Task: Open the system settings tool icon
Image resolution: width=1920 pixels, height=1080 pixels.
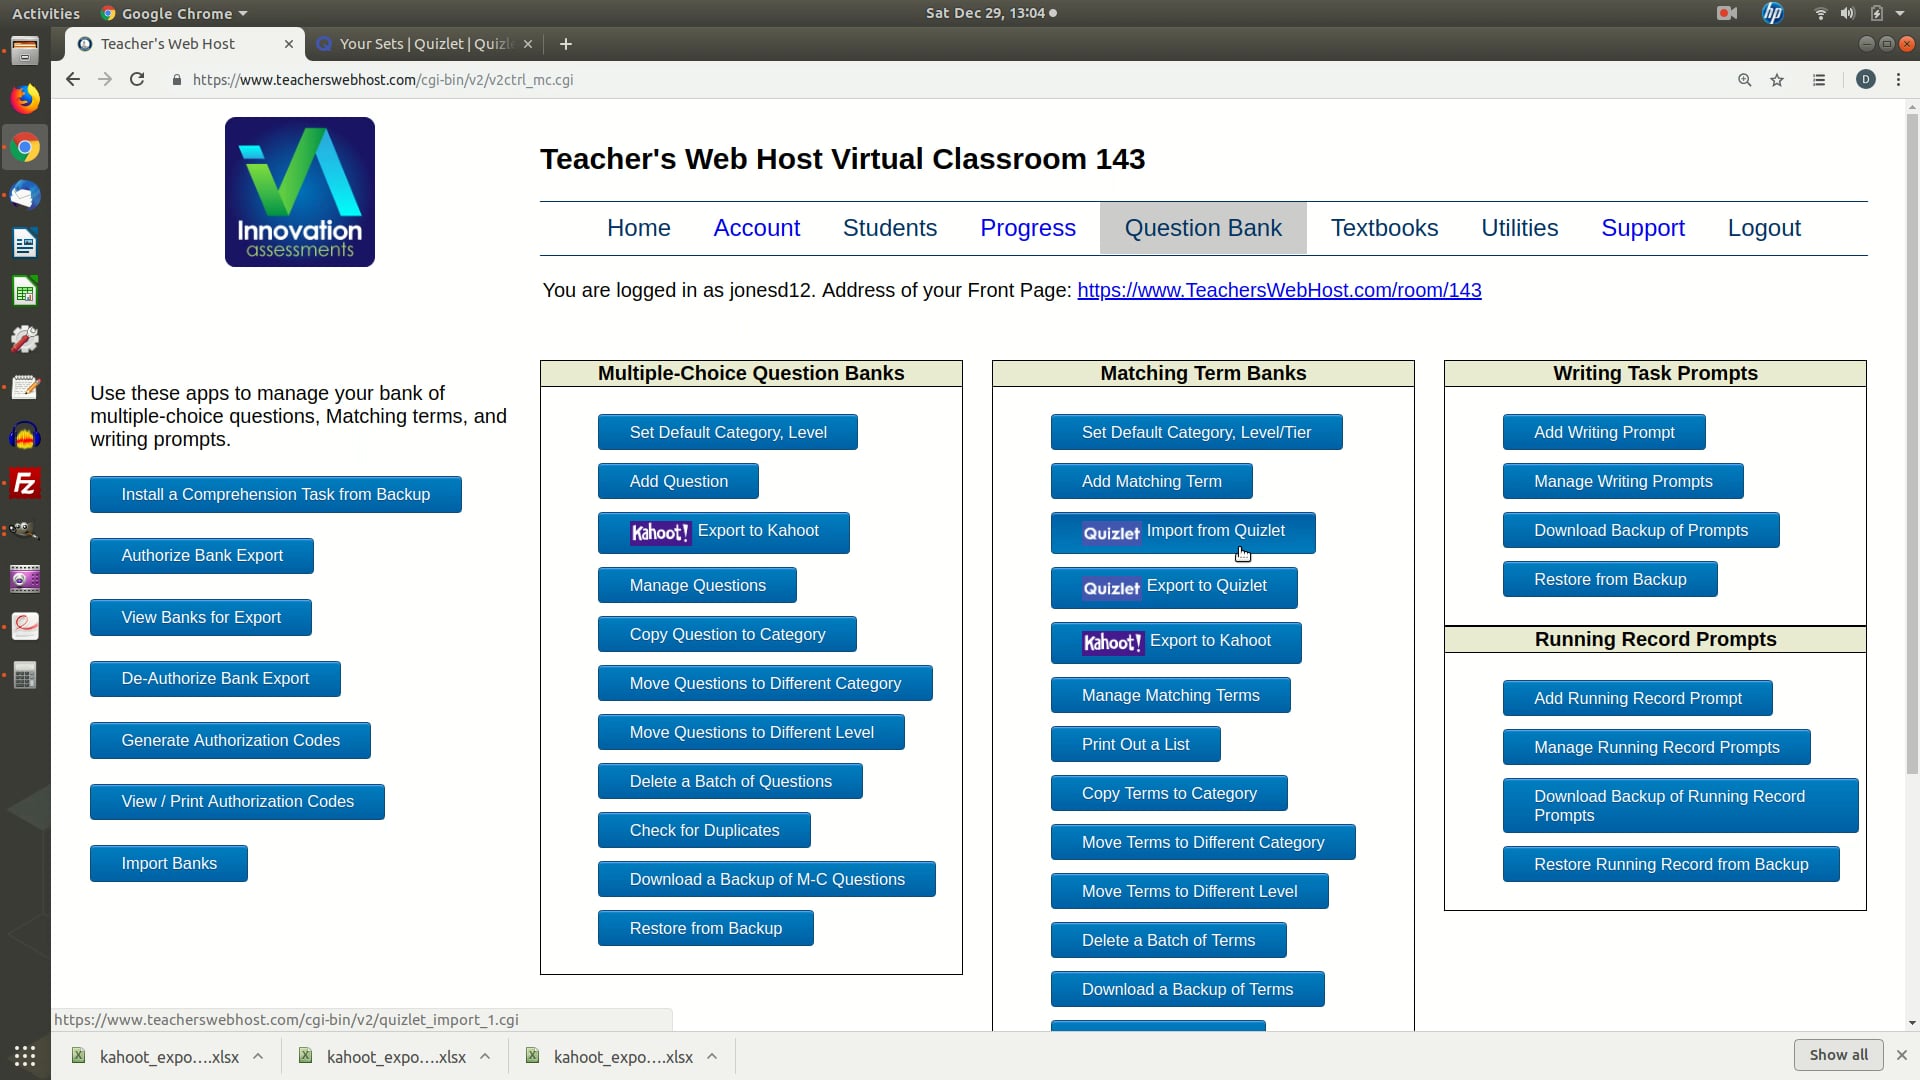Action: [x=25, y=339]
